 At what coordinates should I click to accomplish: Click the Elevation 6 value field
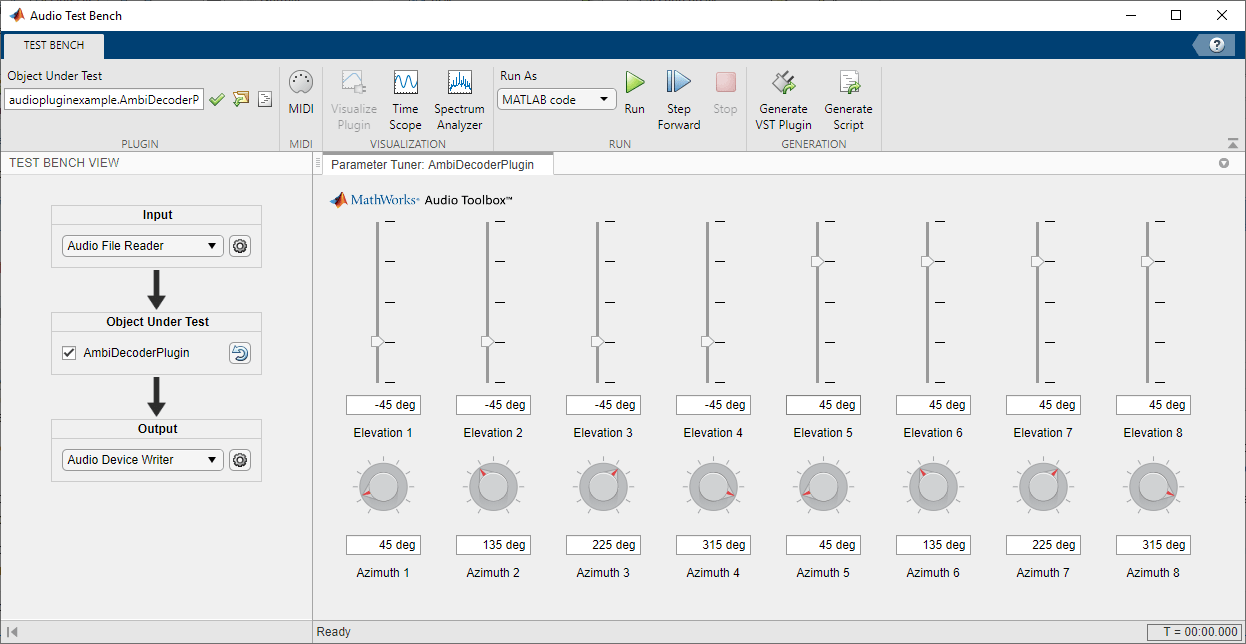(x=933, y=405)
